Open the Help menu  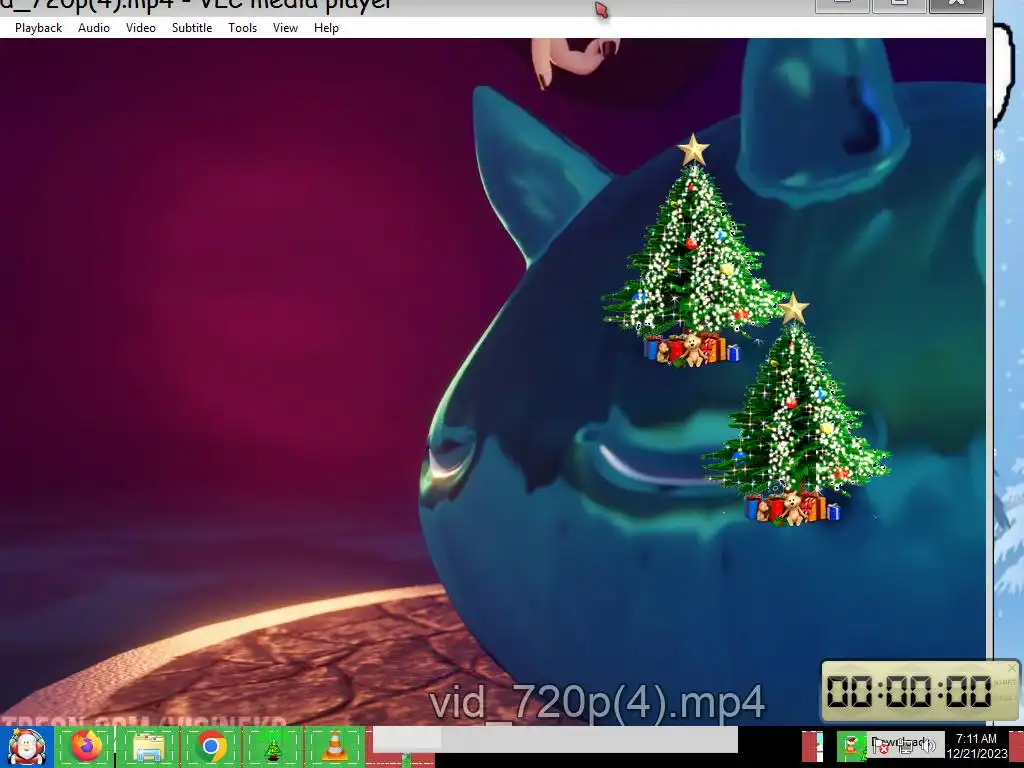tap(326, 27)
